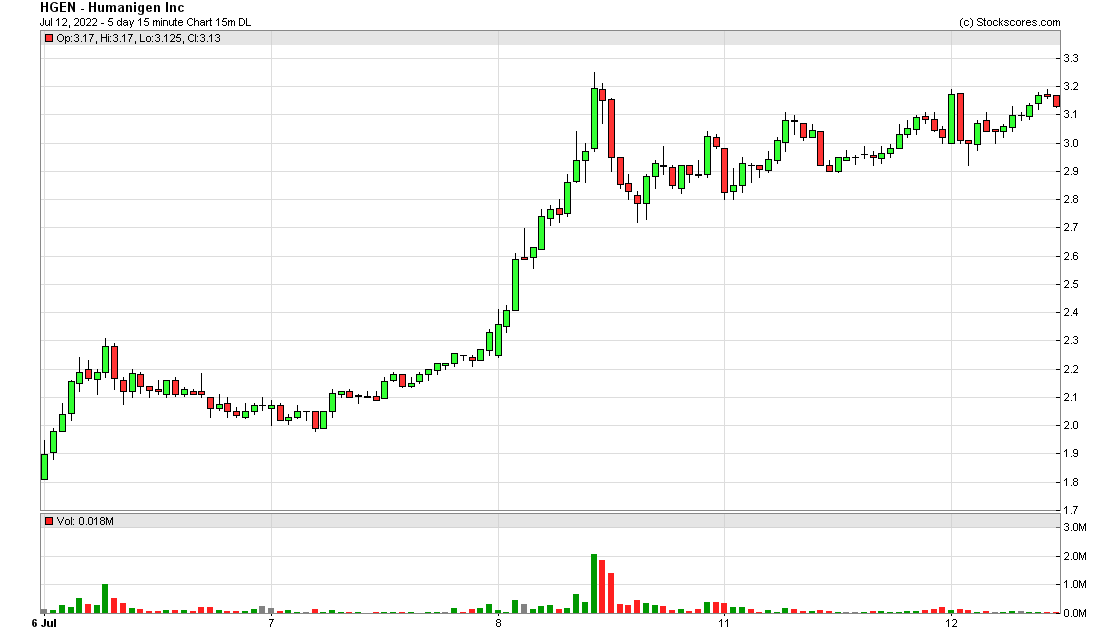This screenshot has height=644, width=1100.
Task: Click the 12 date axis label
Action: [951, 623]
